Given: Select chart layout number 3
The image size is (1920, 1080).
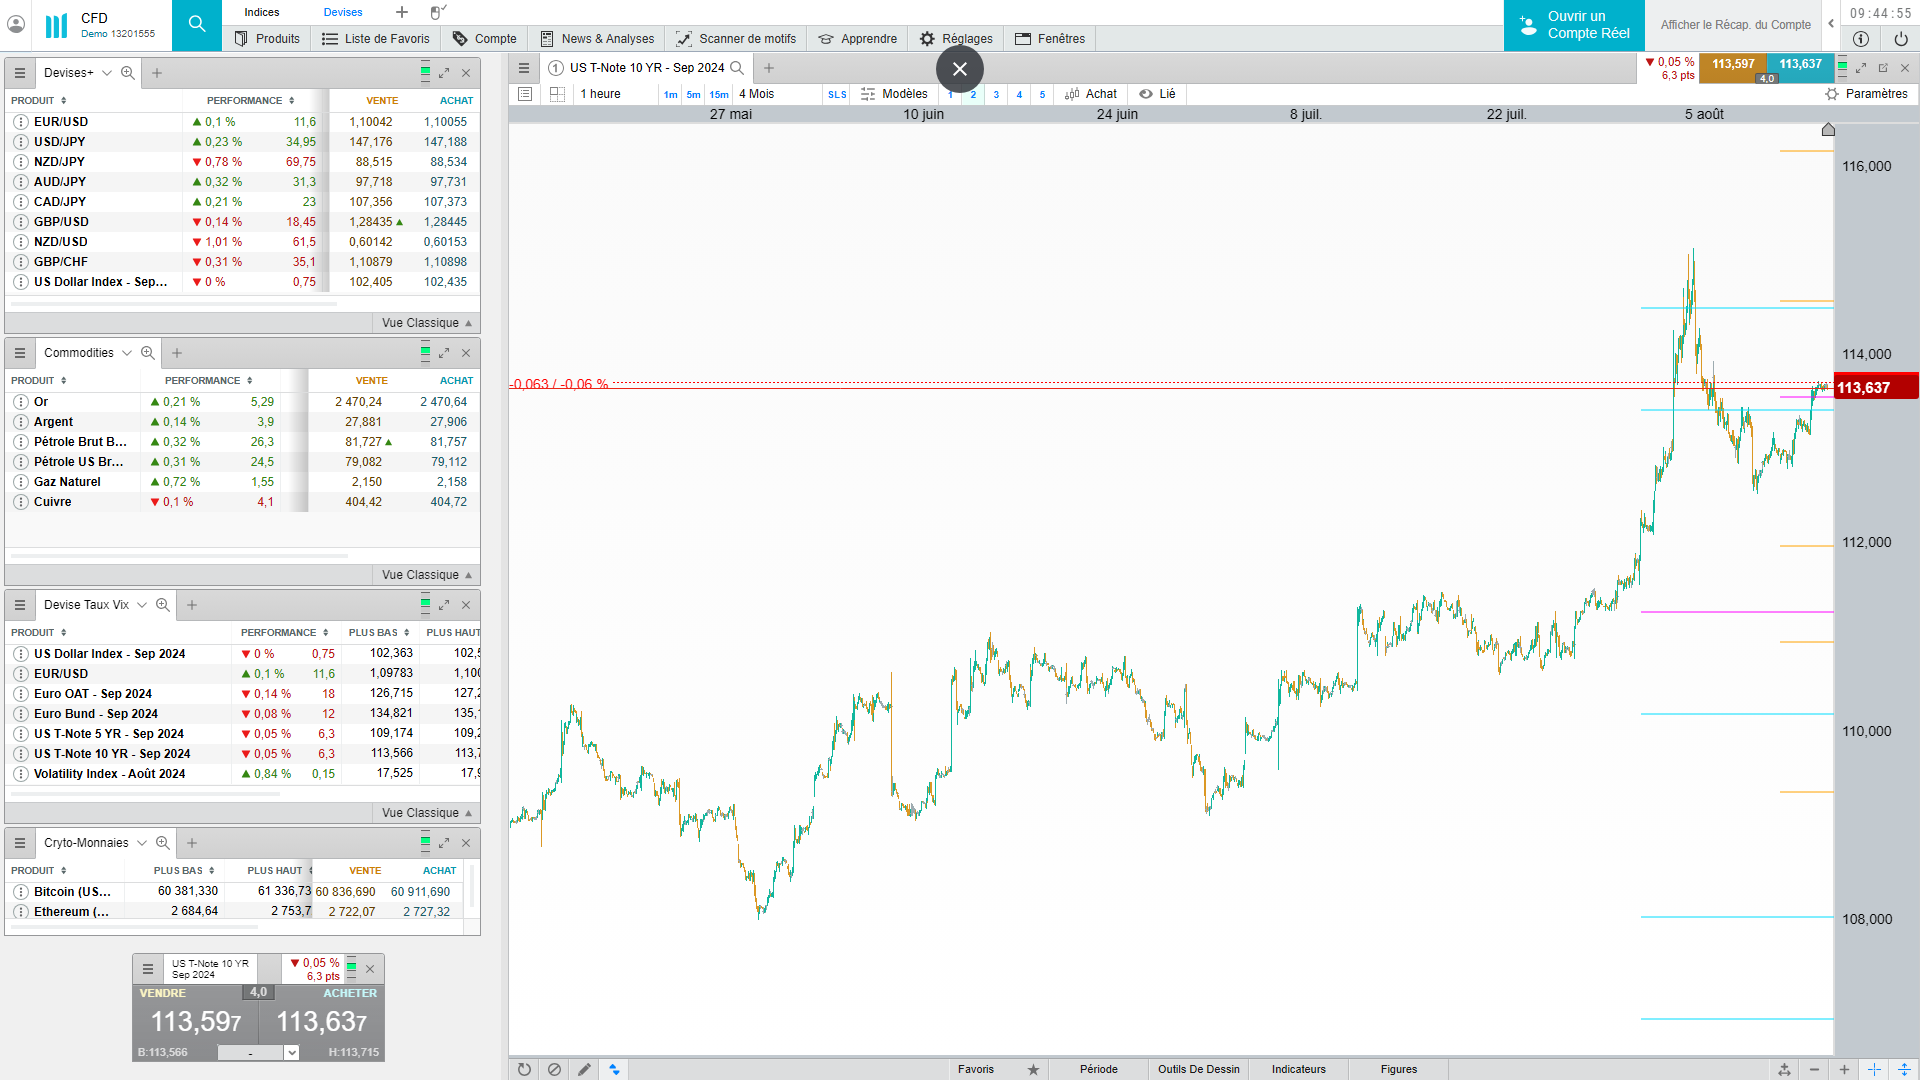Looking at the screenshot, I should coord(996,95).
